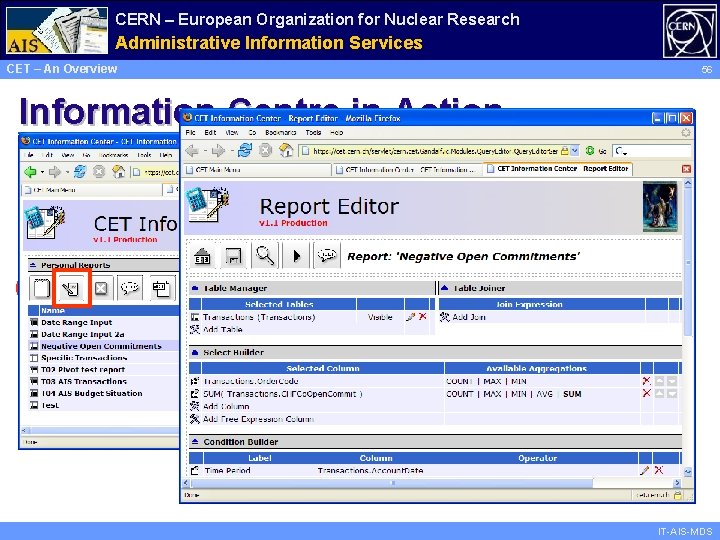Open the Forward history dropdown in CET Information window

tap(67, 173)
